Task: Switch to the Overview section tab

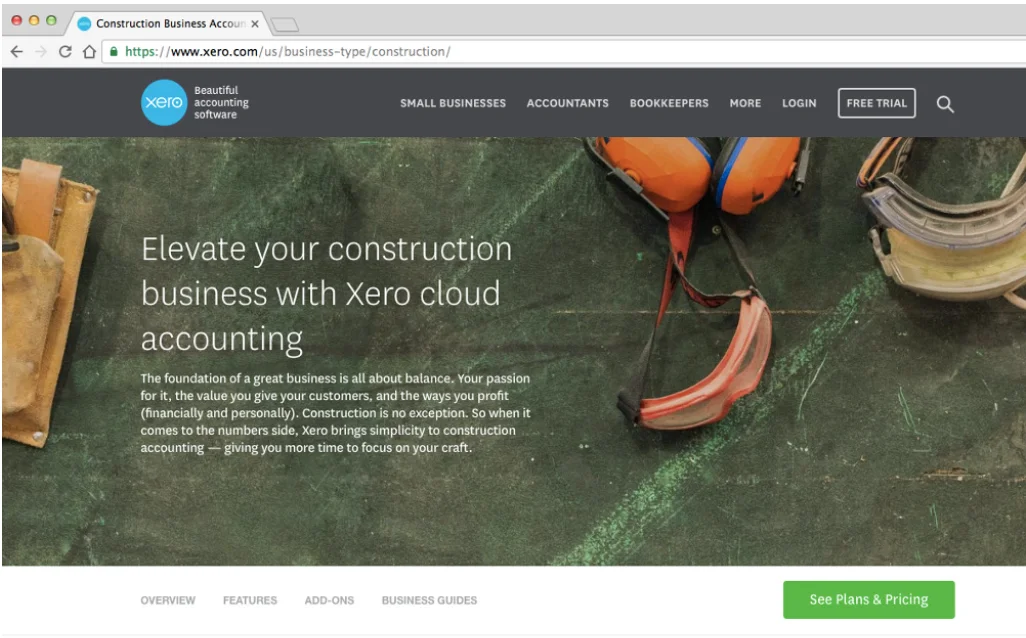Action: 168,600
